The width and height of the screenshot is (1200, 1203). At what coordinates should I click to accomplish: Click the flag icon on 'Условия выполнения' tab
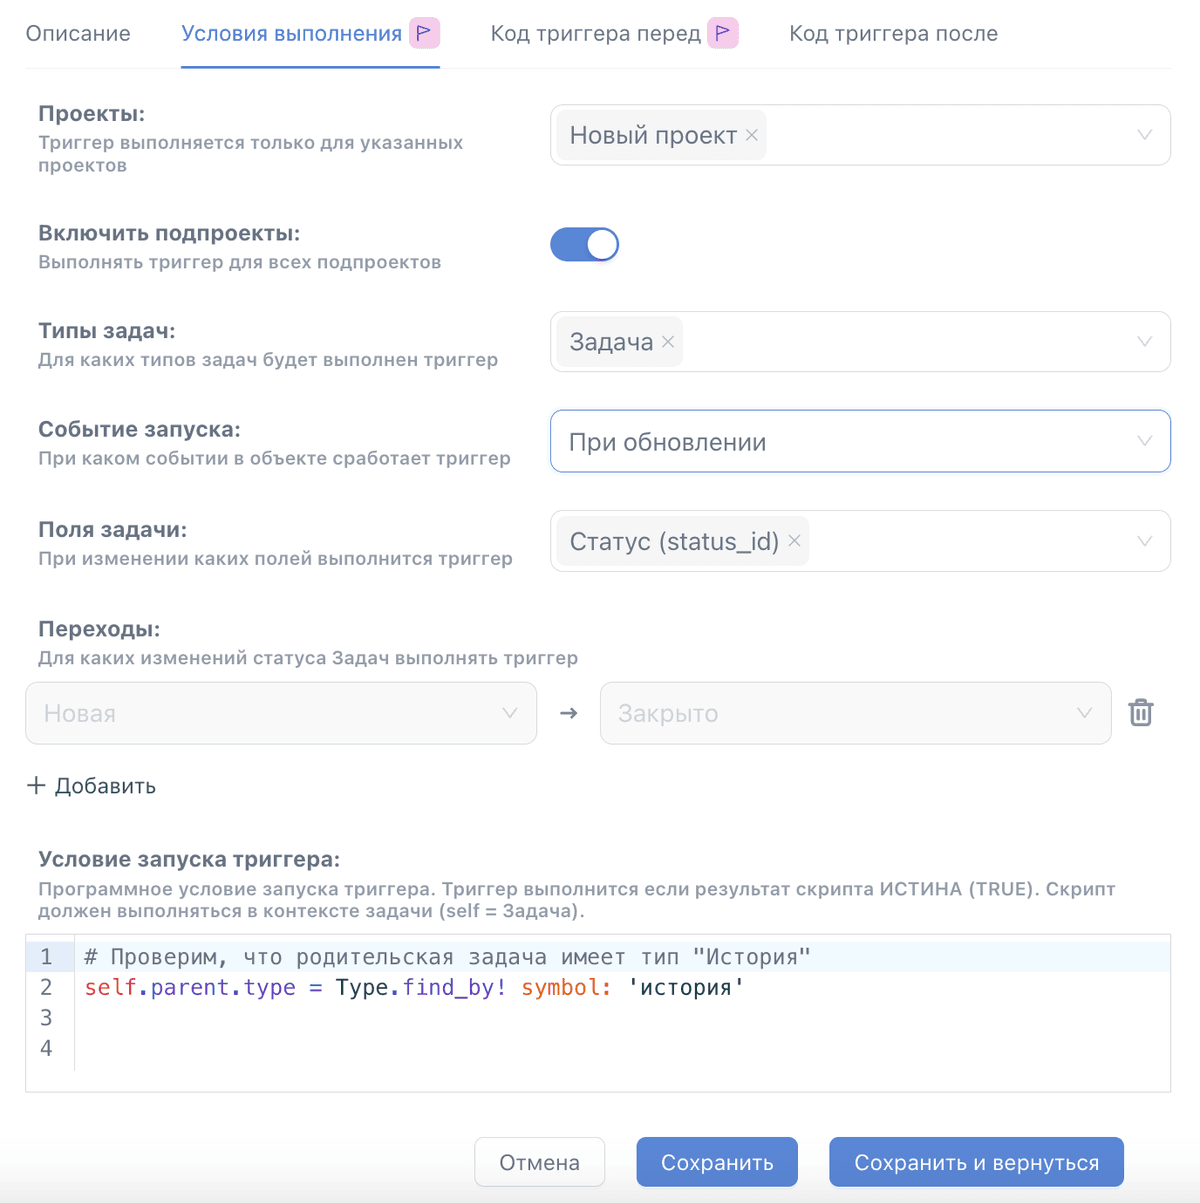tap(425, 33)
